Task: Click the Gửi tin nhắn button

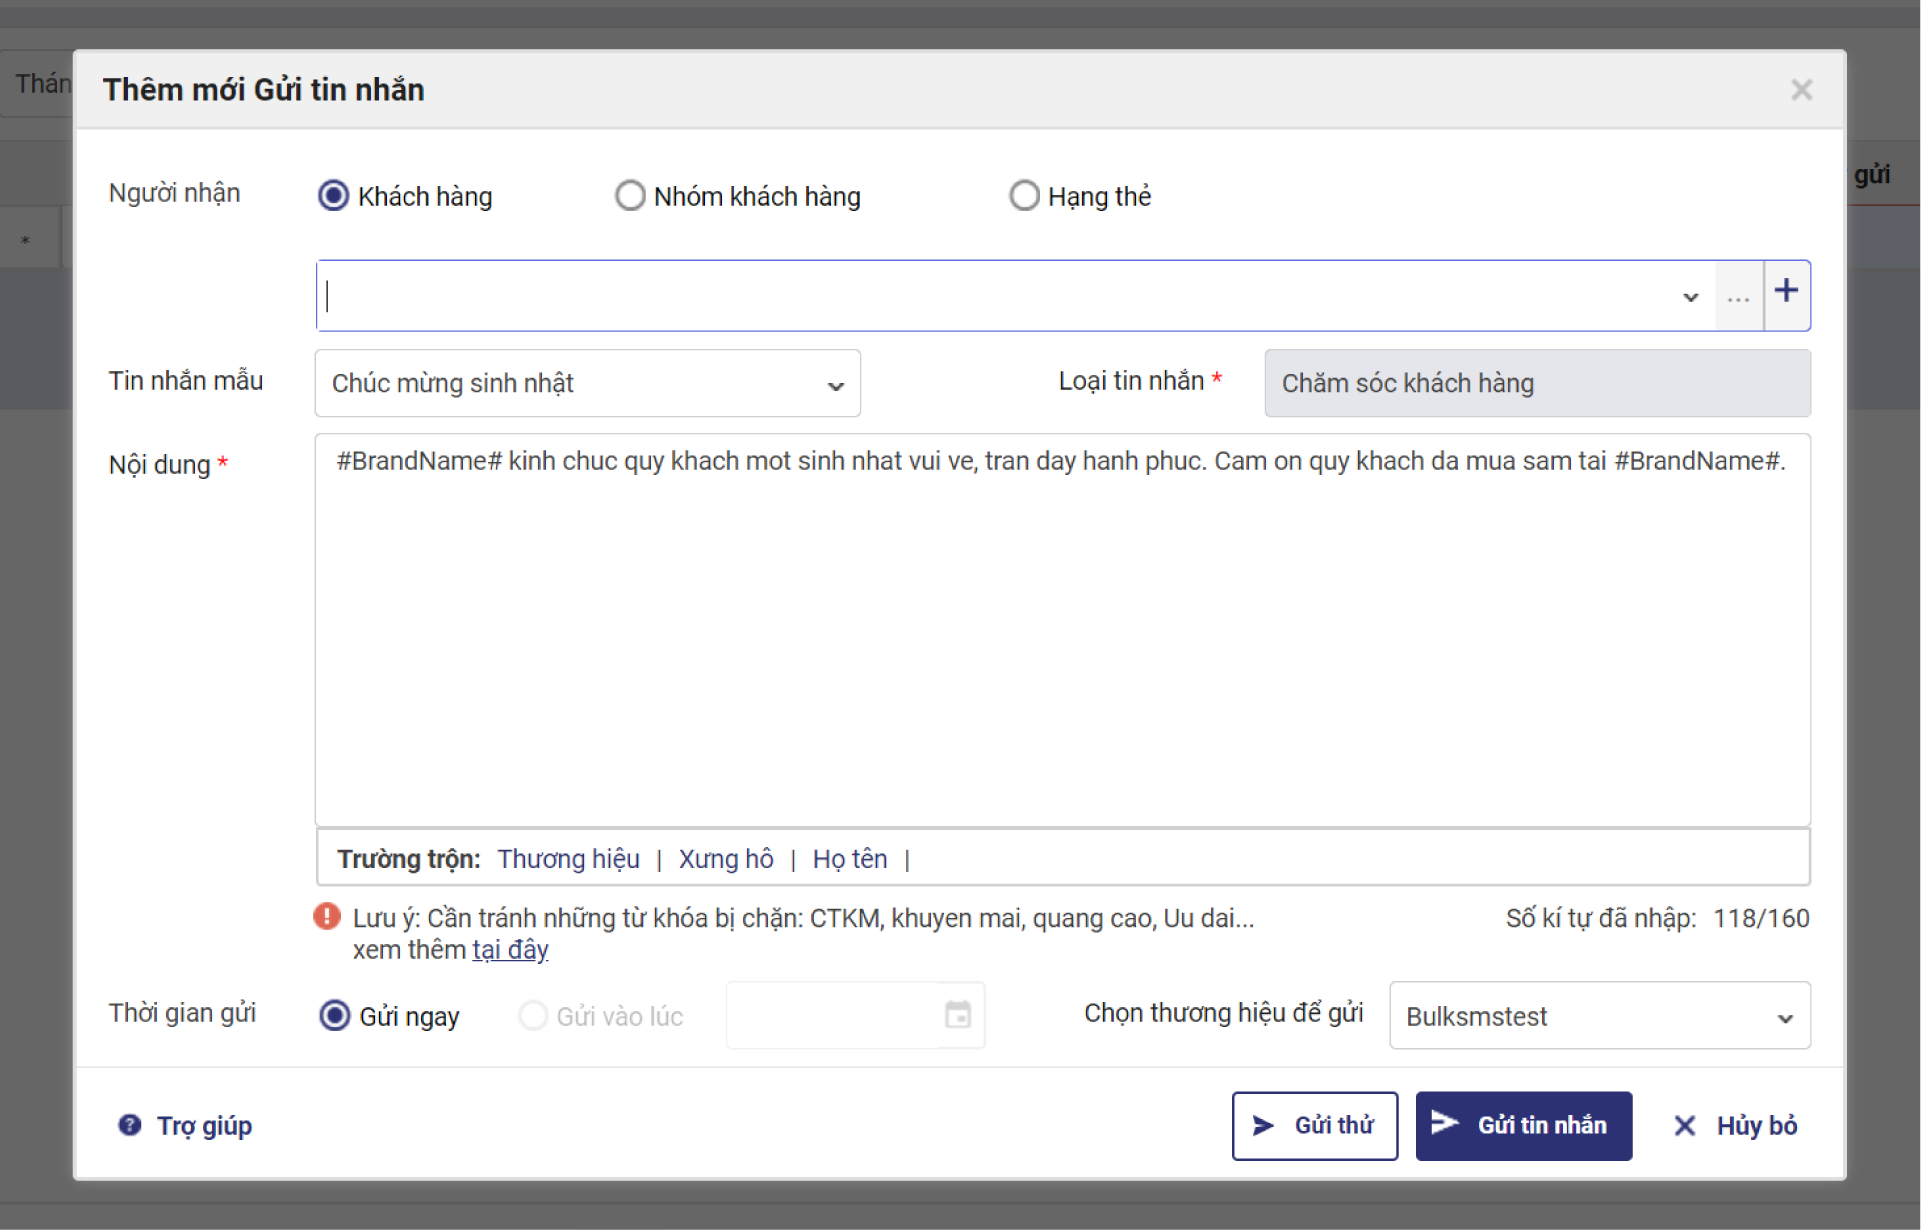Action: [1523, 1126]
